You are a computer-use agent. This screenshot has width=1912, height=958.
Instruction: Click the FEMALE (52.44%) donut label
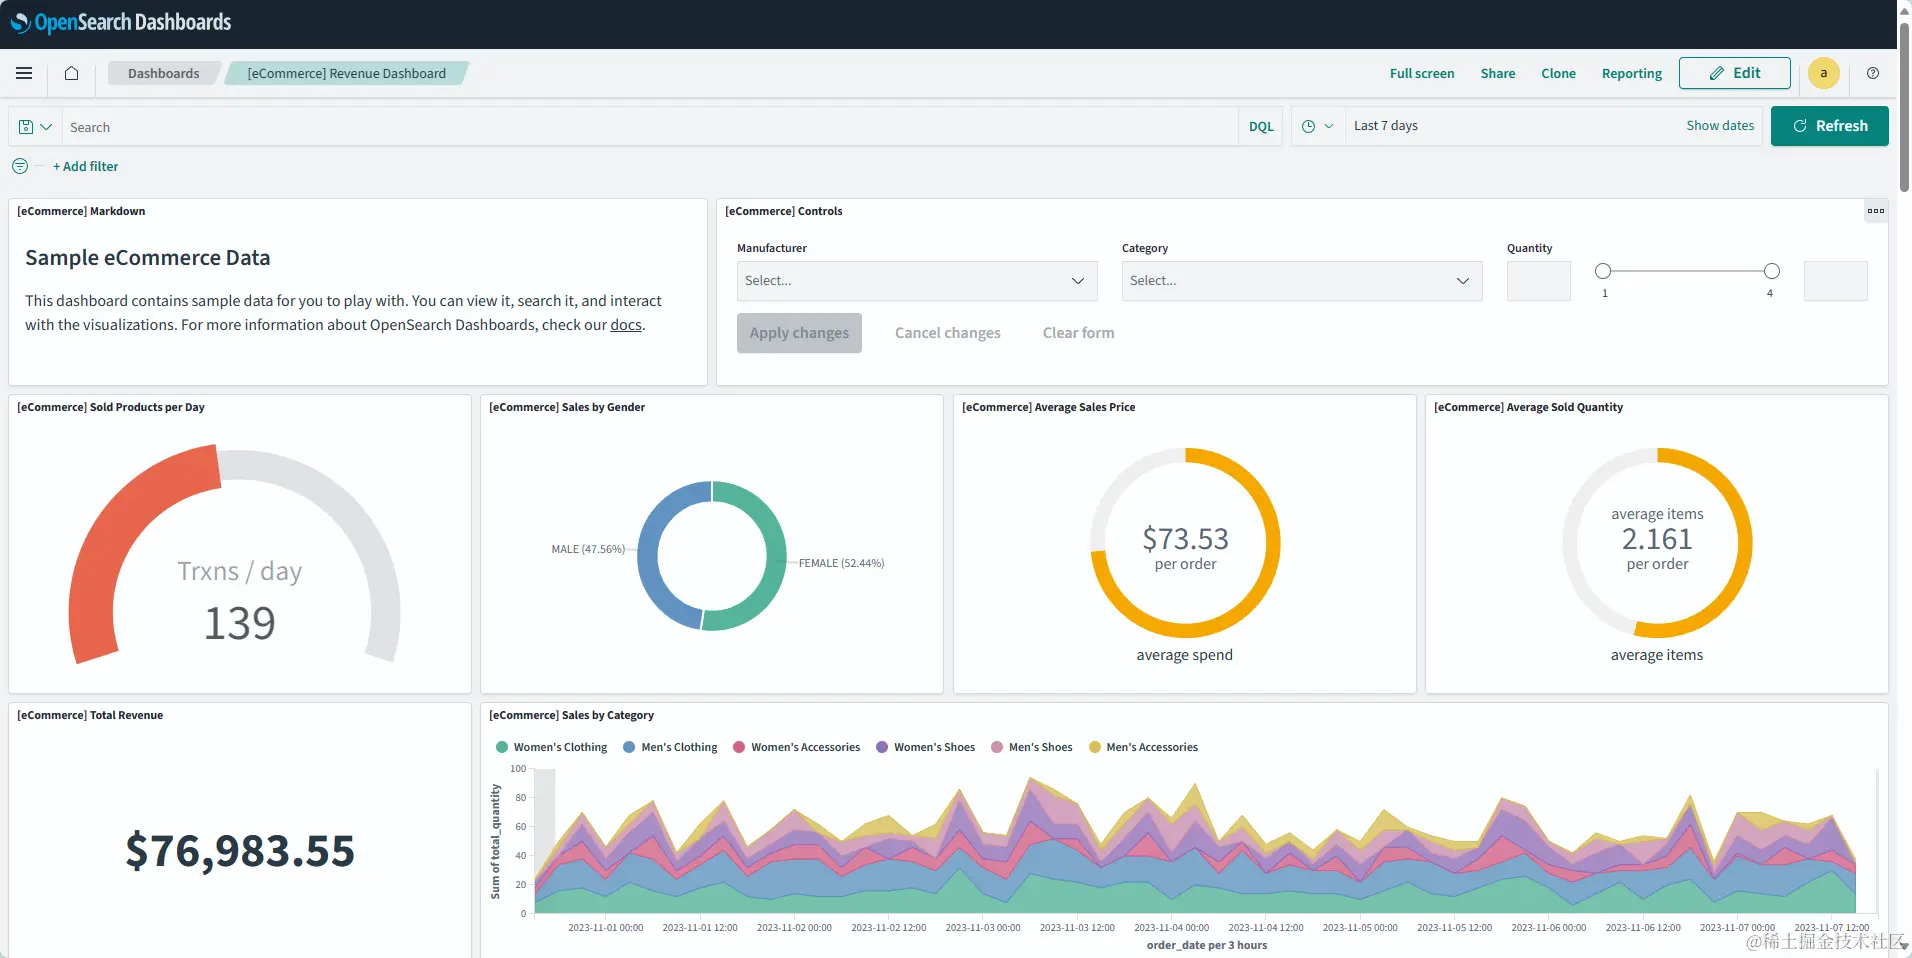[841, 564]
